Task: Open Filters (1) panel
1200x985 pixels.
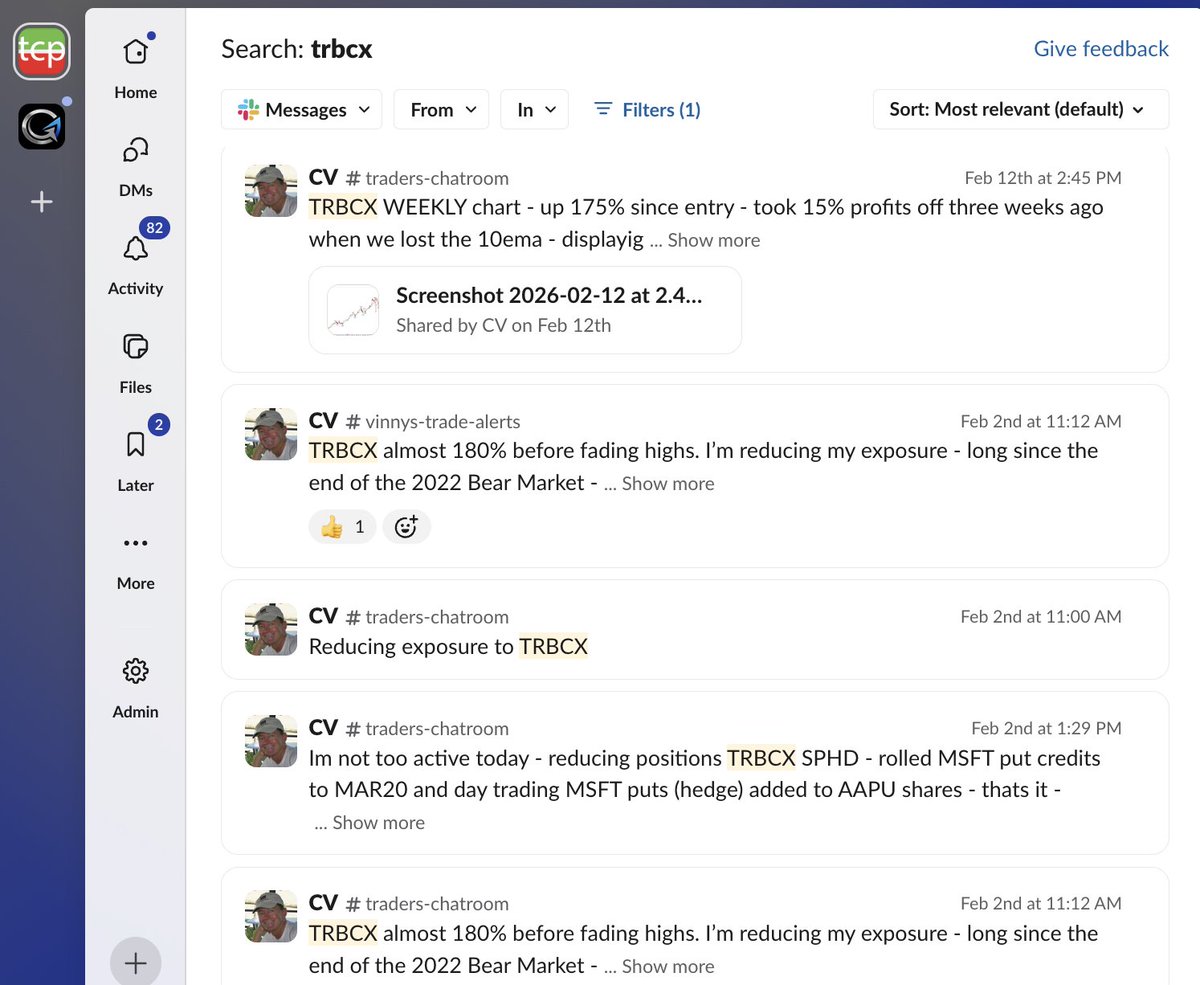Action: pos(647,110)
